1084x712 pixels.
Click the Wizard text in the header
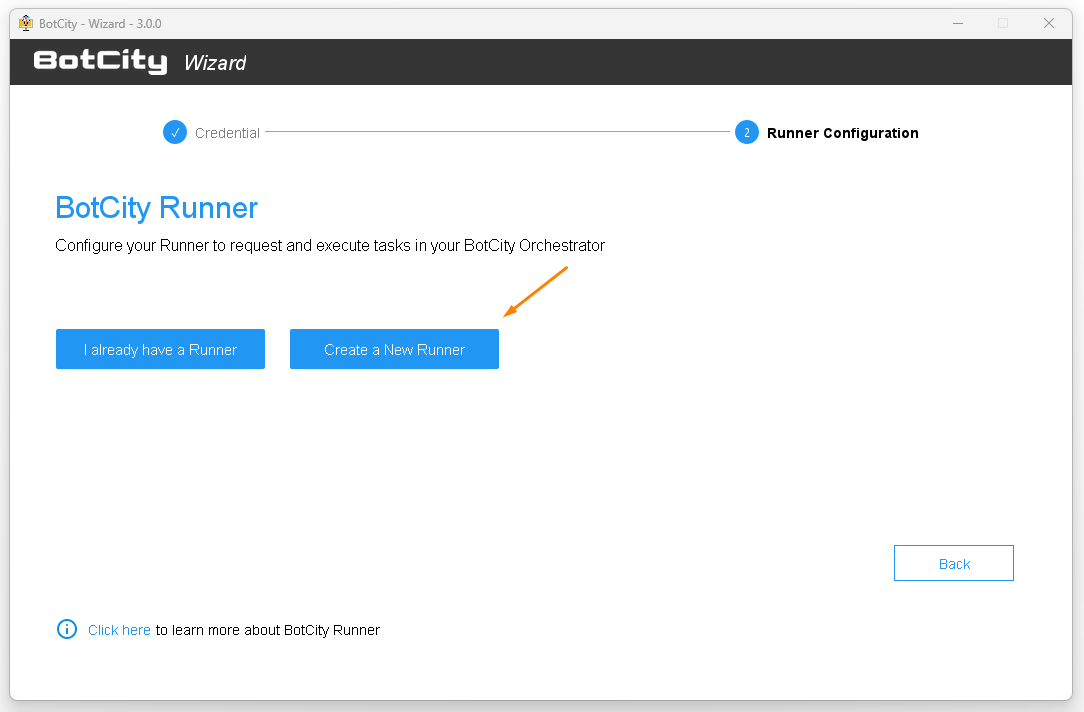point(215,63)
